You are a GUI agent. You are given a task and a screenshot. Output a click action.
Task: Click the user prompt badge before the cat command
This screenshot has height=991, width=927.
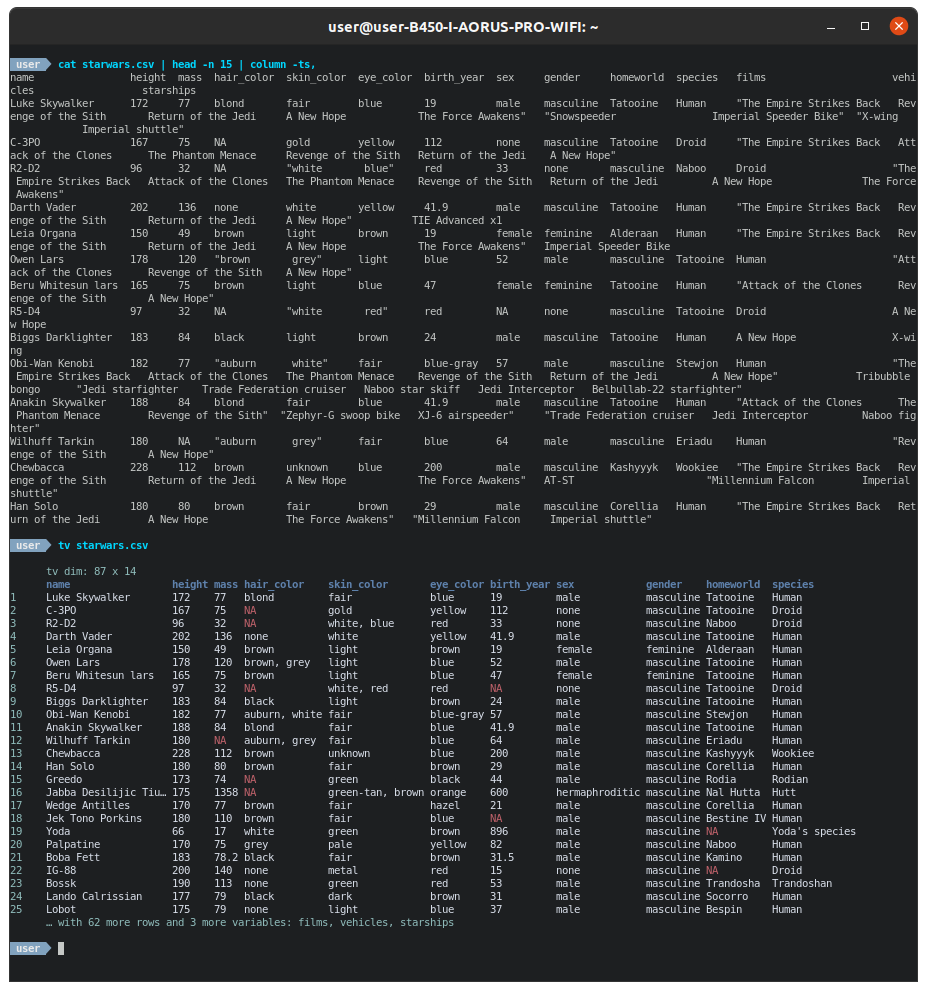[x=28, y=64]
